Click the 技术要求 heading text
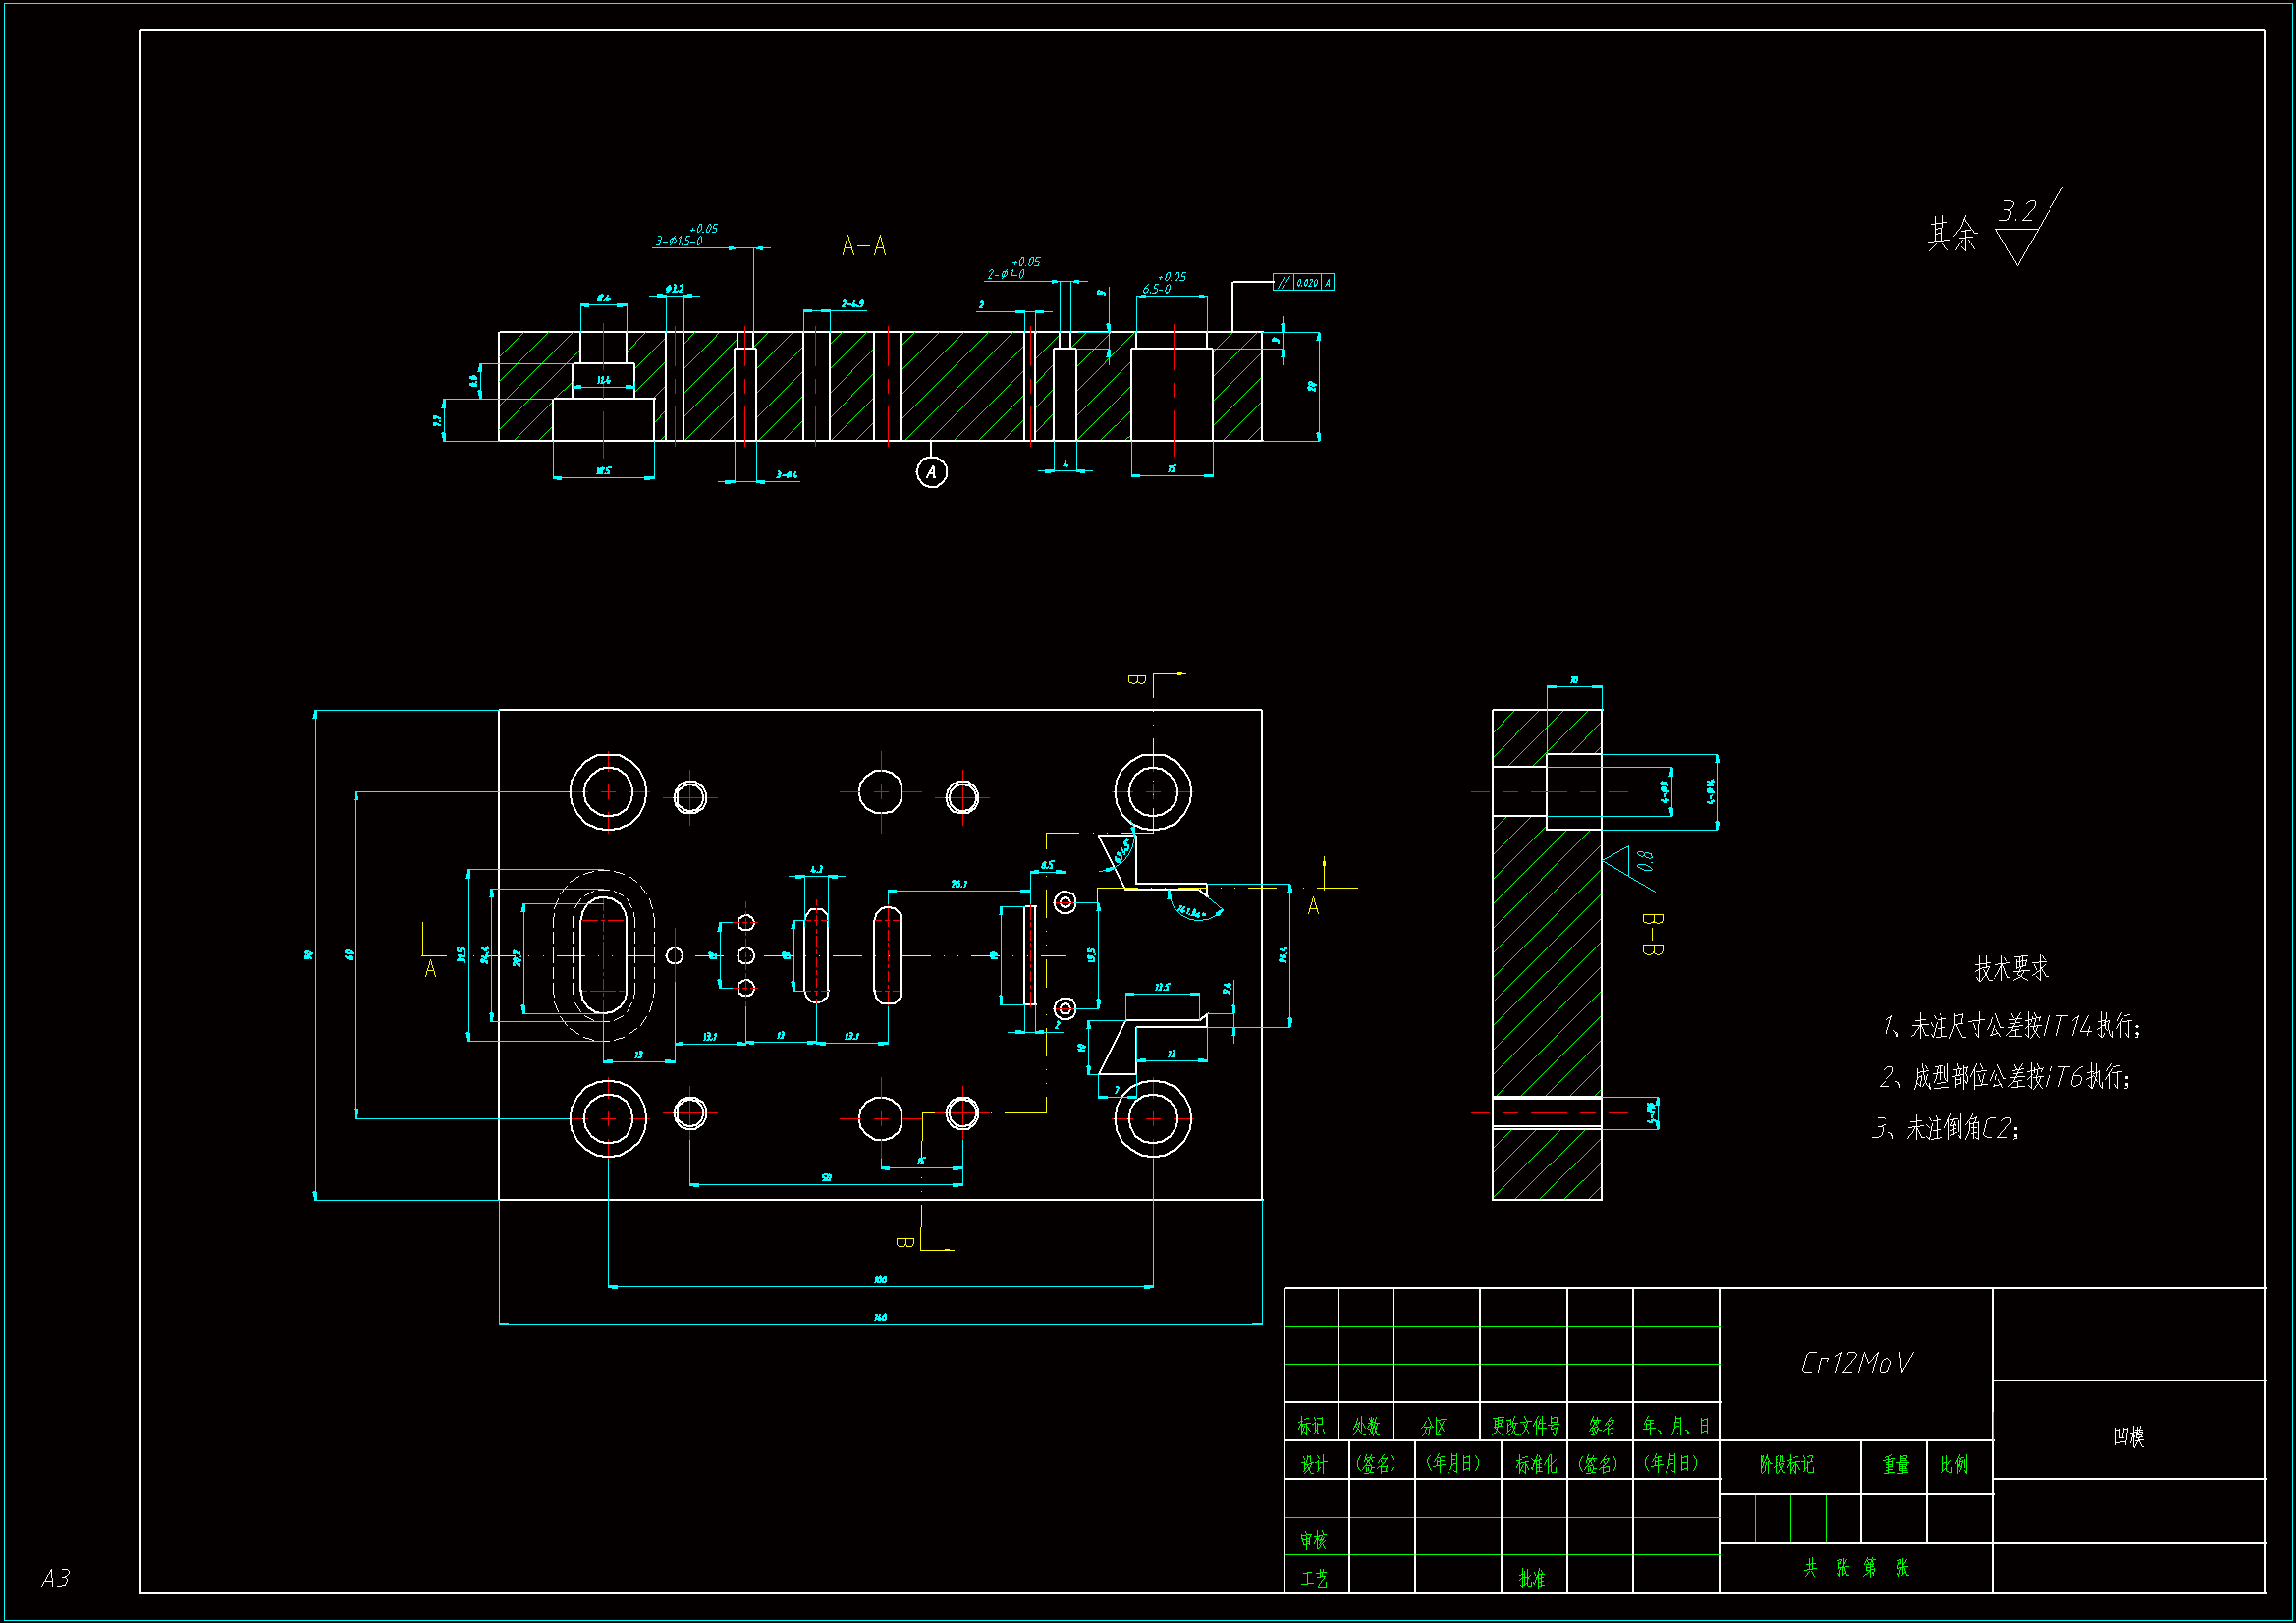2296x1623 pixels. coord(2011,968)
